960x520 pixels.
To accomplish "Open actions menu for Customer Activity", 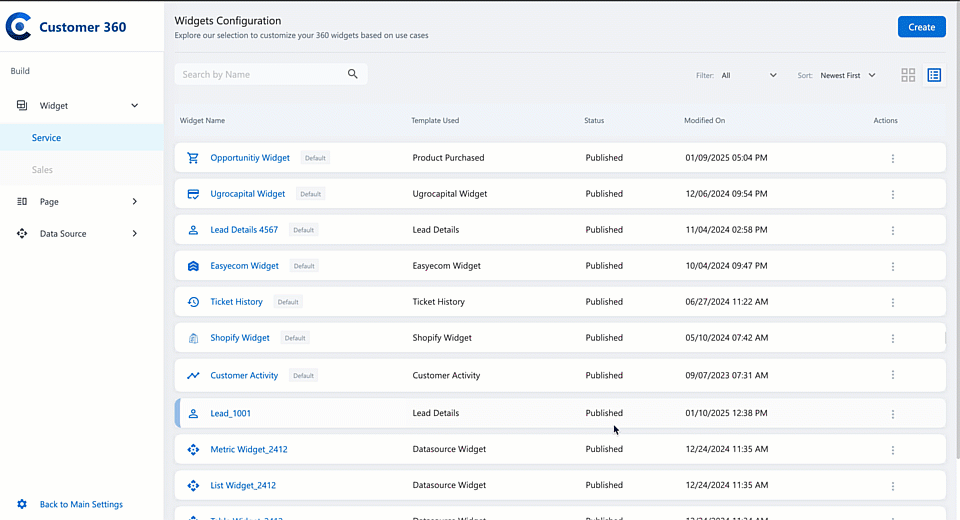I will pos(893,375).
